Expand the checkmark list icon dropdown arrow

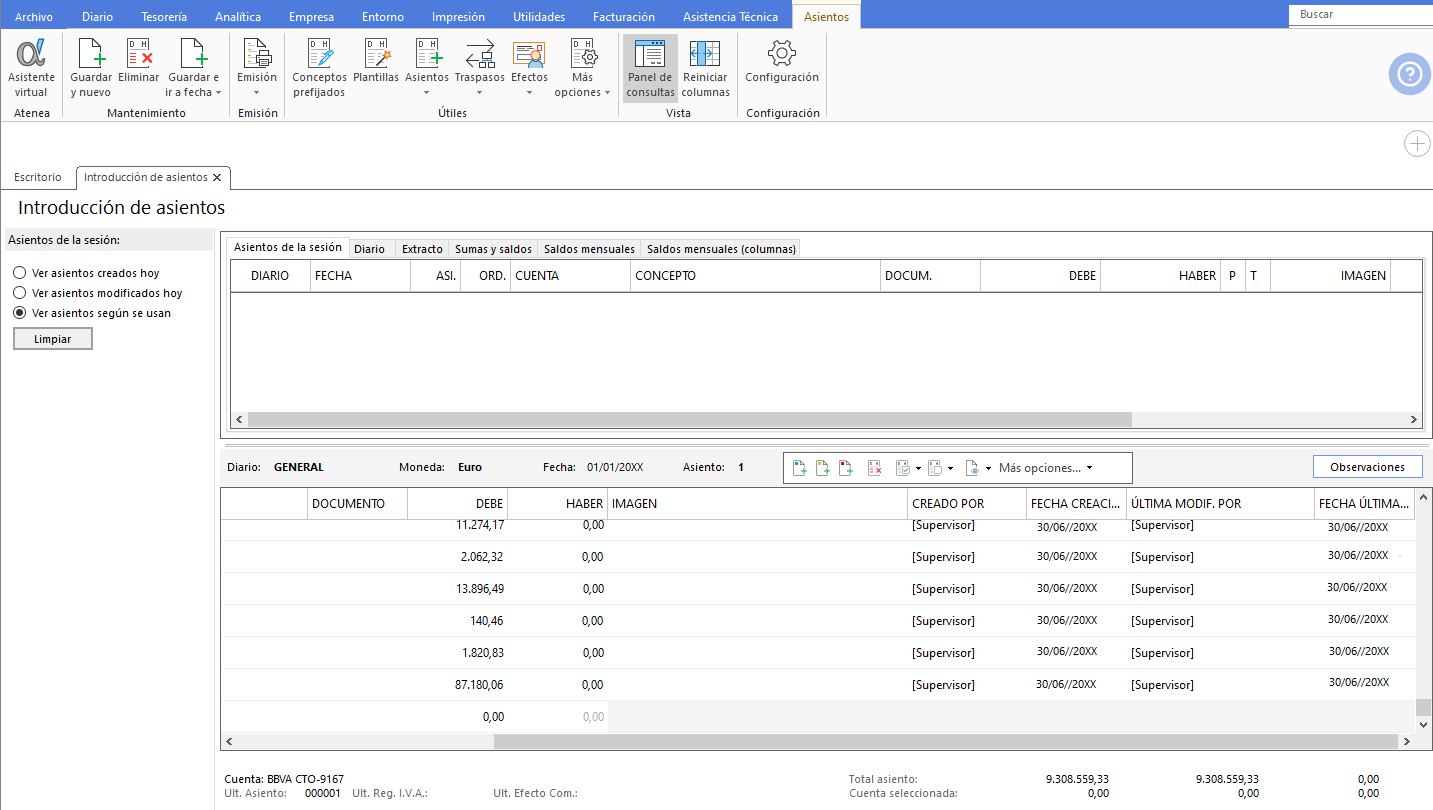(918, 468)
